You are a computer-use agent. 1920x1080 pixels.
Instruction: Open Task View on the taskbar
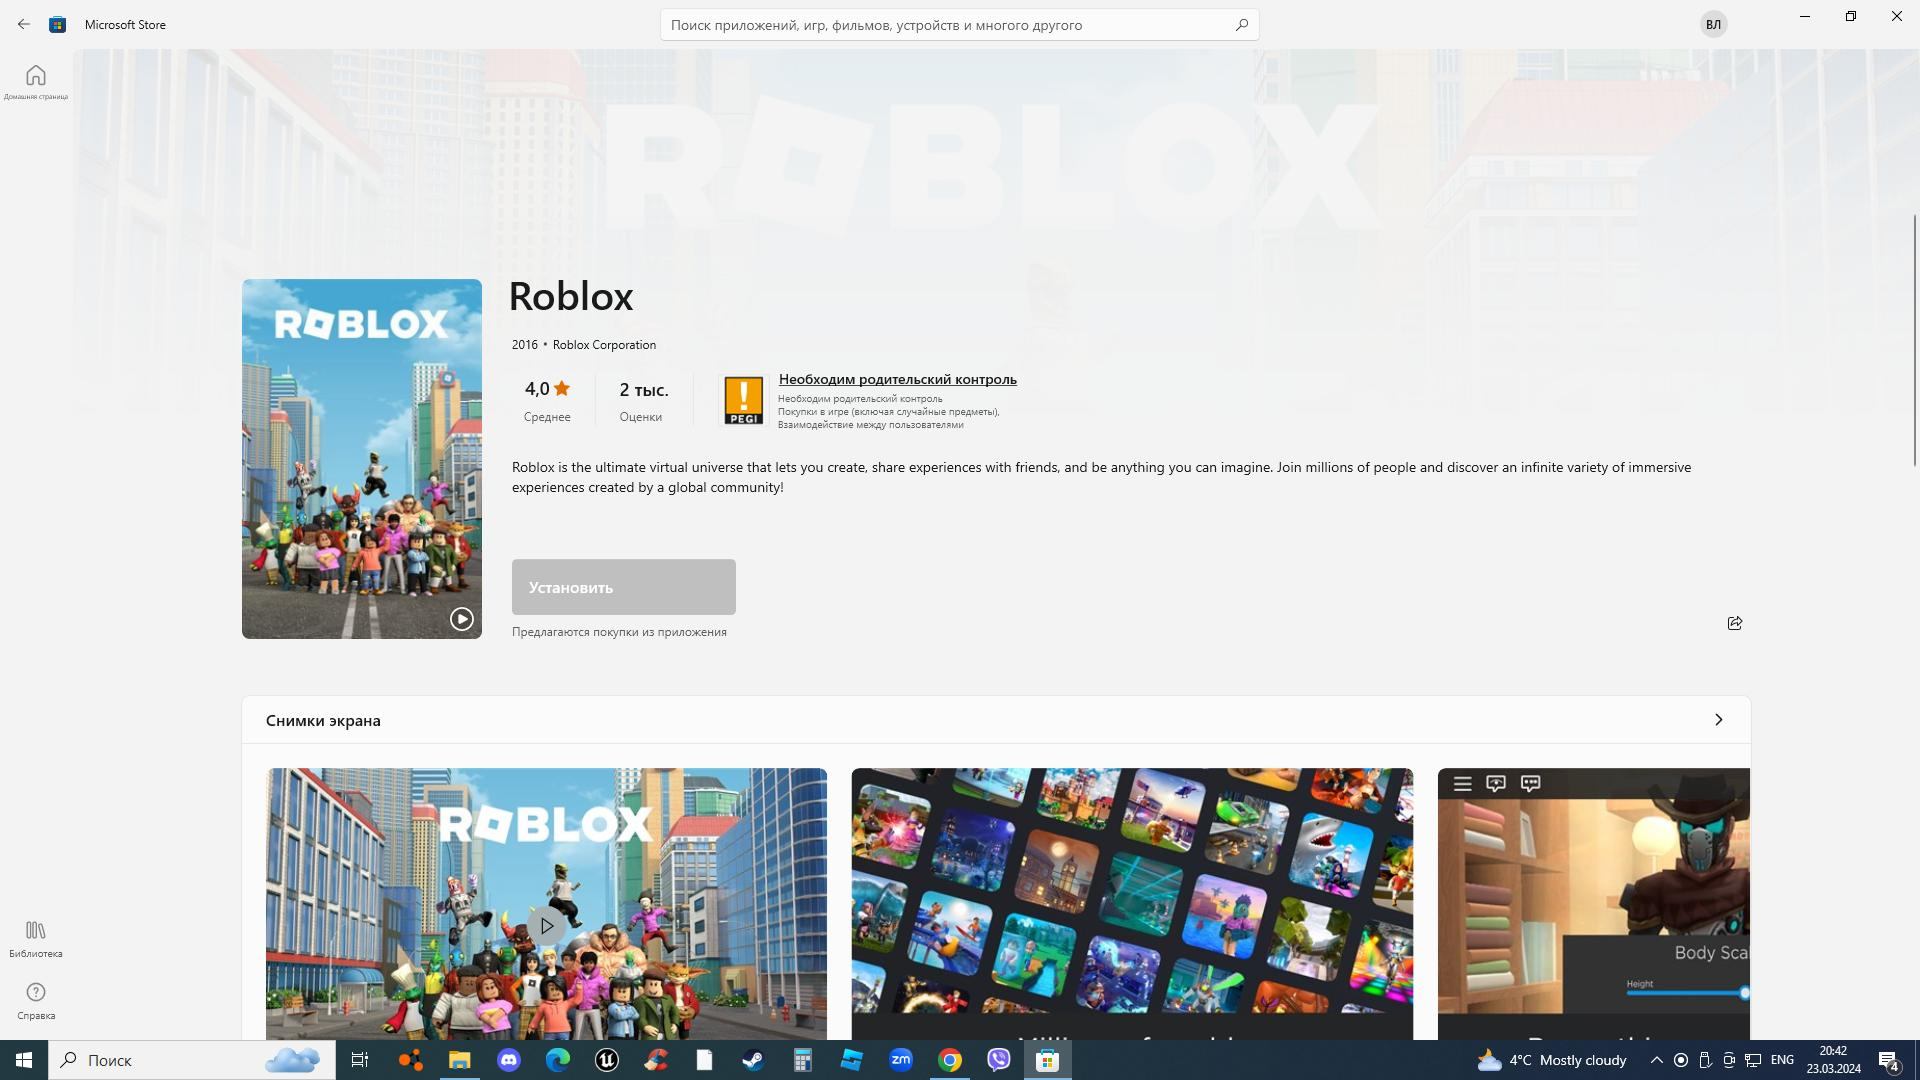tap(360, 1060)
